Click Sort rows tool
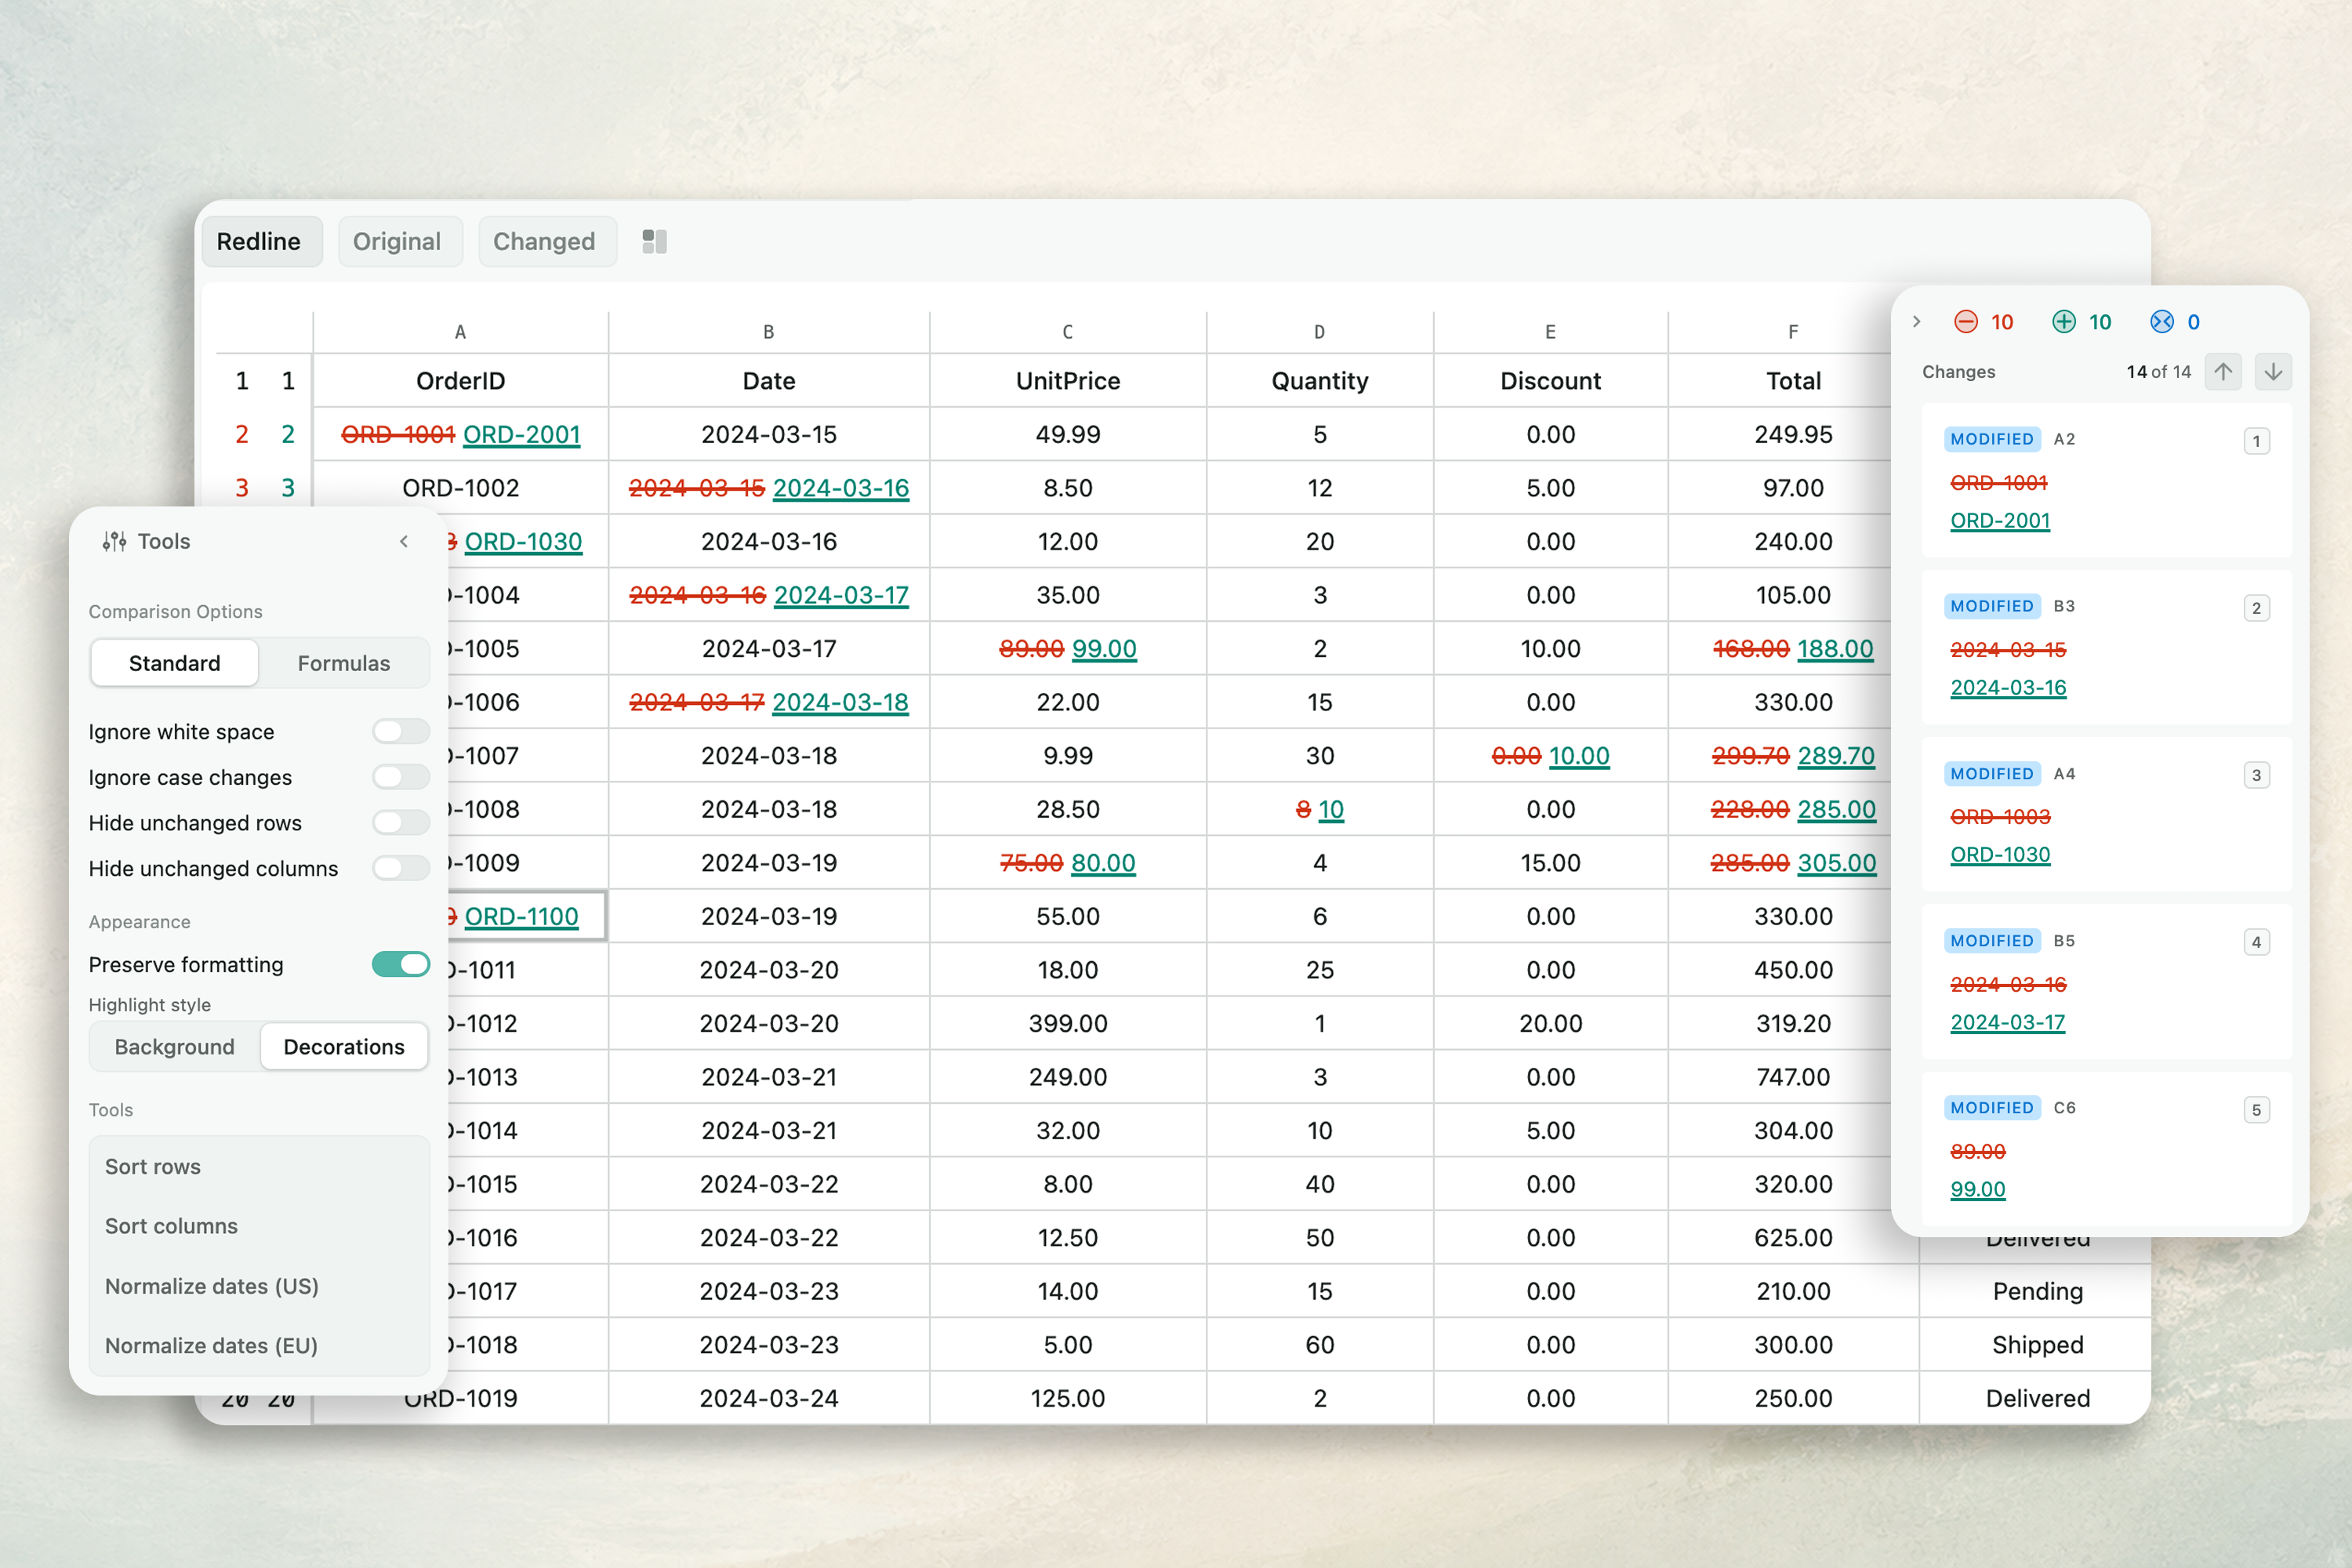Image resolution: width=2352 pixels, height=1568 pixels. coord(259,1166)
